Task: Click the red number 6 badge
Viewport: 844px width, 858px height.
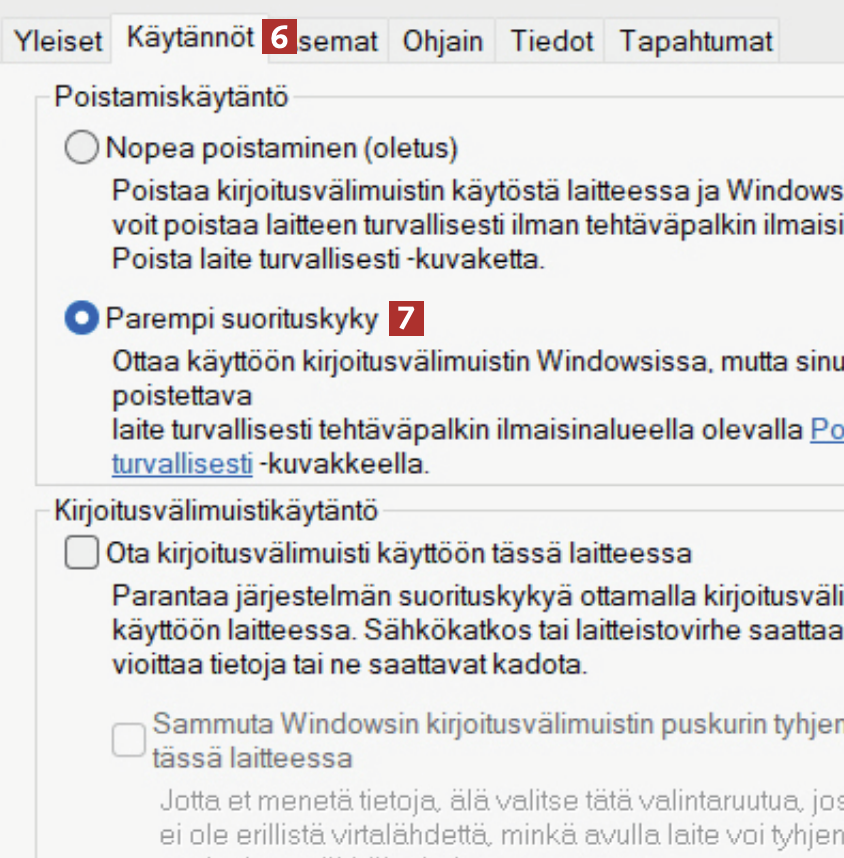Action: click(x=279, y=39)
